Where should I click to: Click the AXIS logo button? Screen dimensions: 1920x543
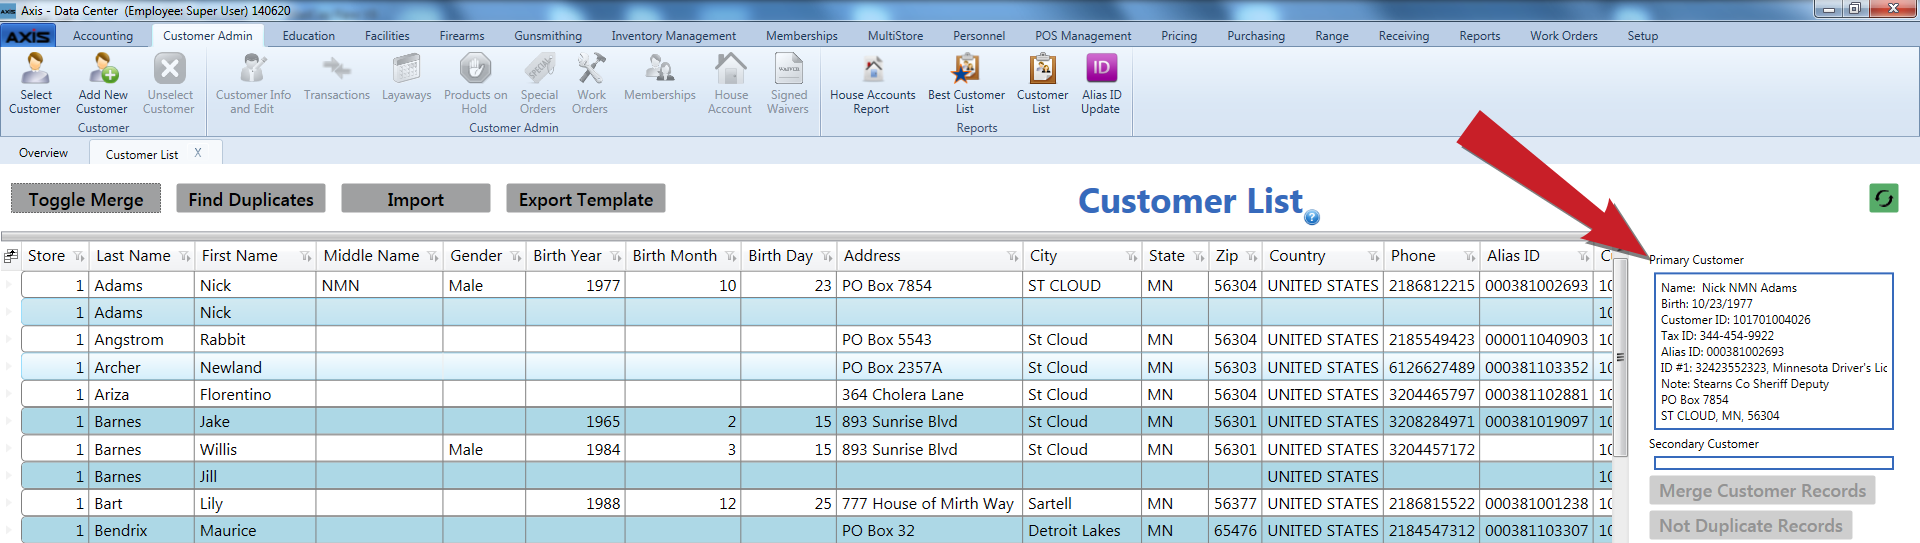[x=28, y=36]
